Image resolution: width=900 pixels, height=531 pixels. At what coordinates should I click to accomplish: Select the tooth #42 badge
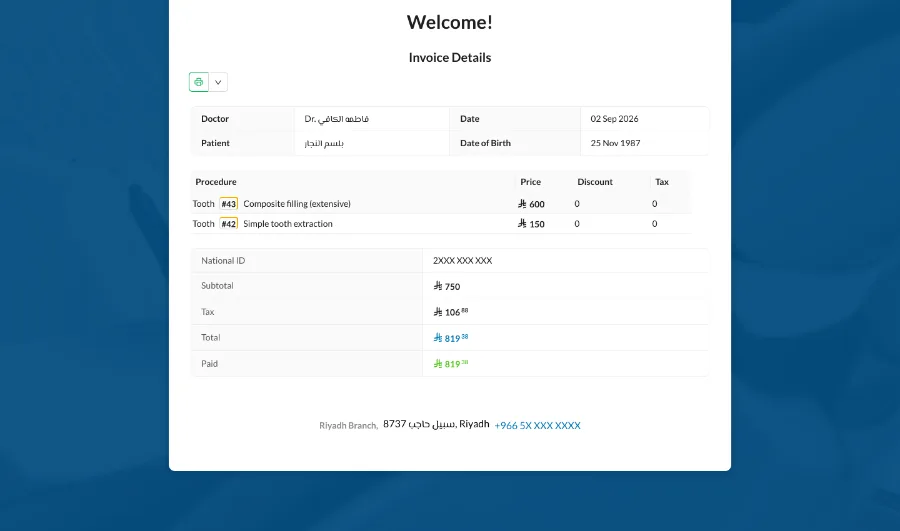click(228, 224)
